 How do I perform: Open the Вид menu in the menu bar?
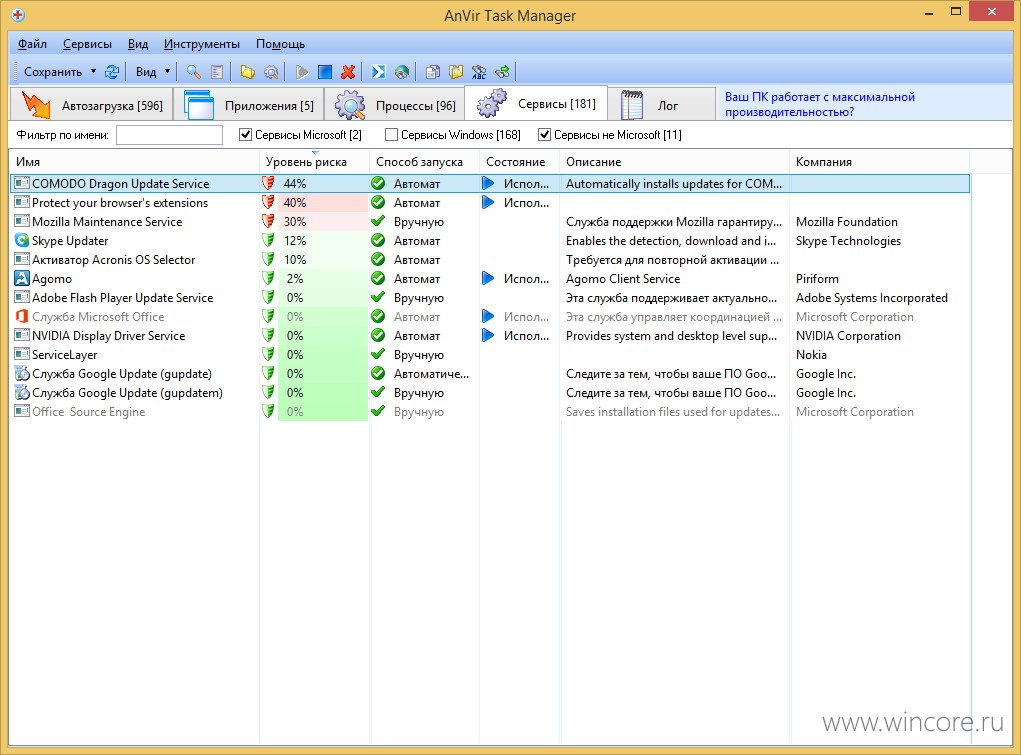point(138,44)
